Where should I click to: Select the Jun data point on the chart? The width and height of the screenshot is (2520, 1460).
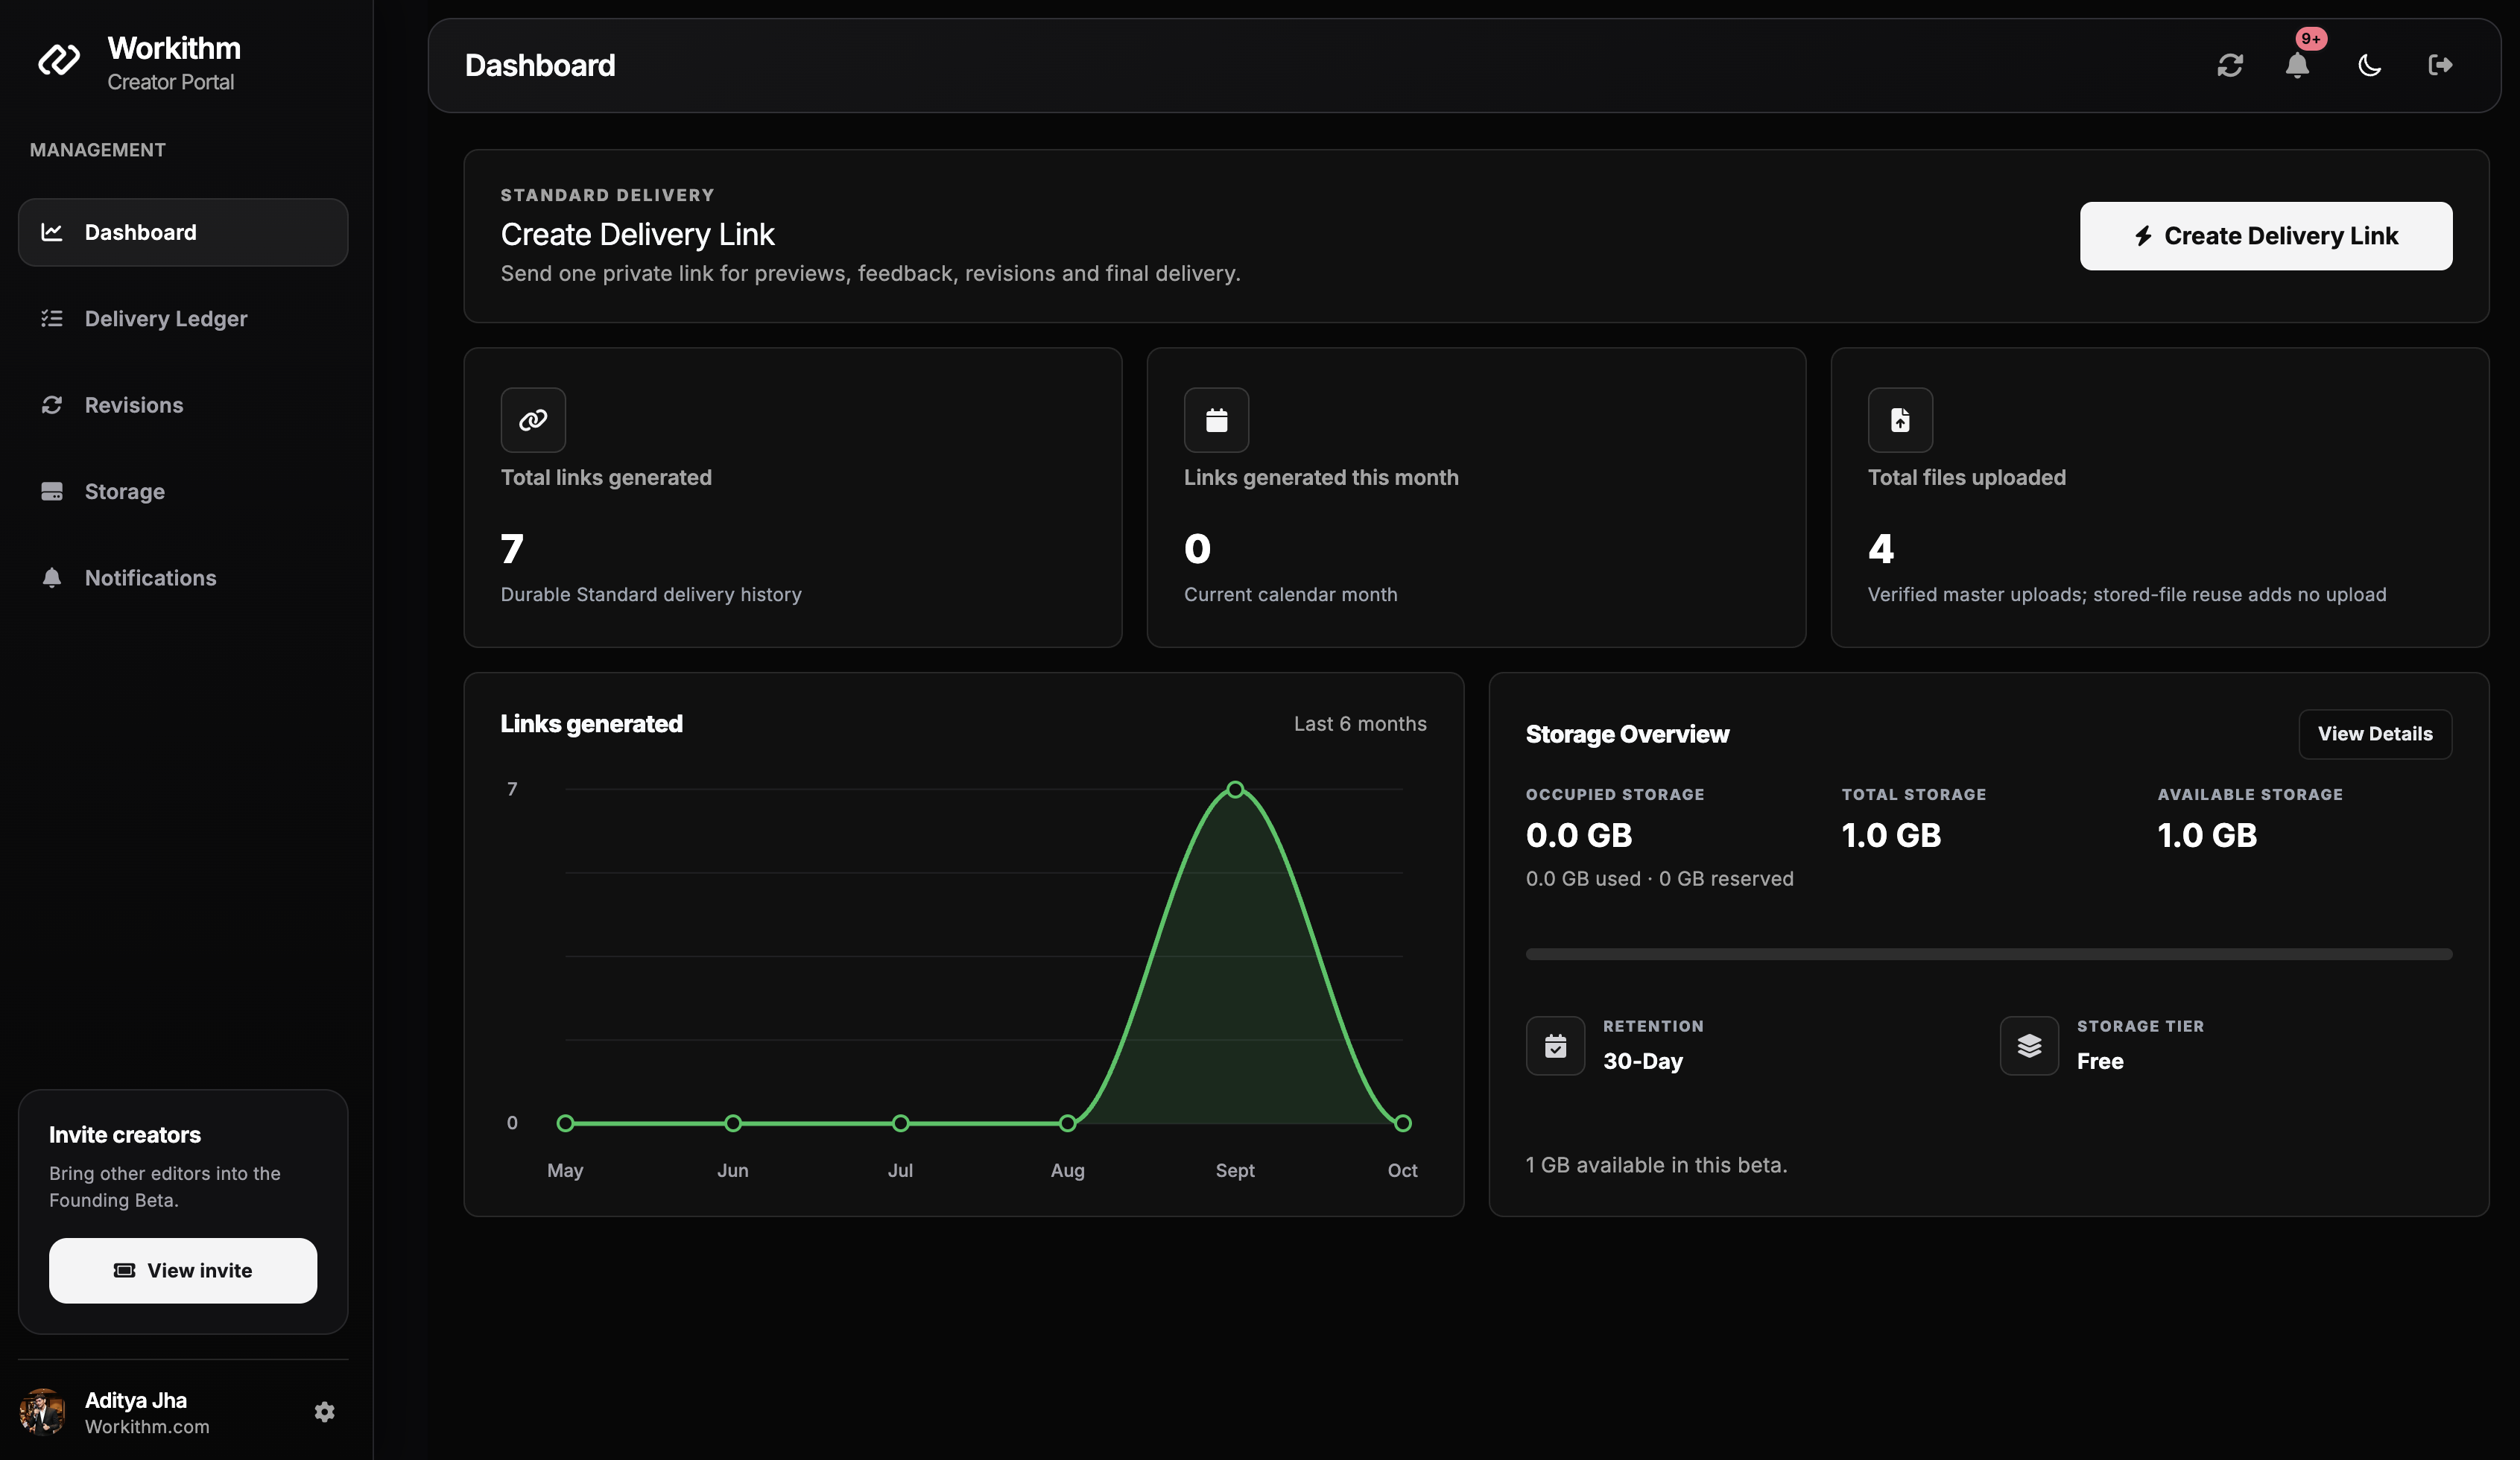pos(733,1124)
